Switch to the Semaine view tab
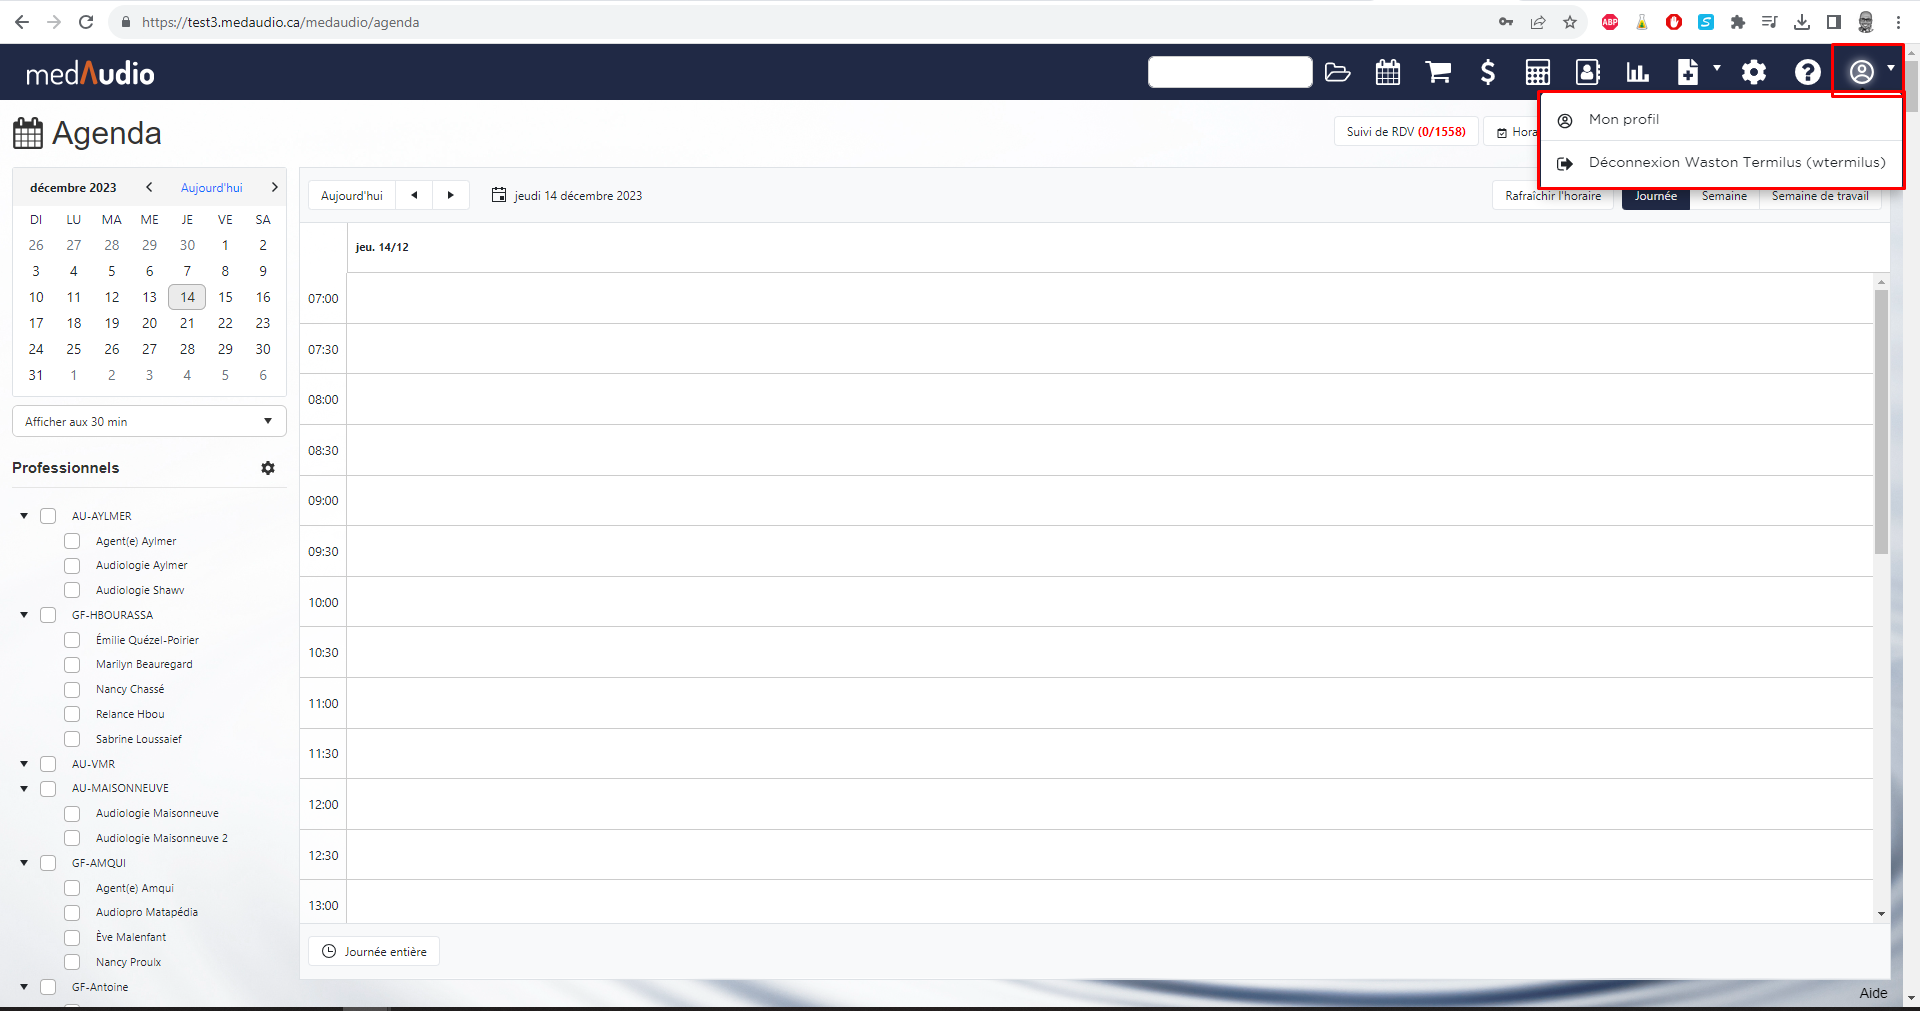 pos(1724,196)
